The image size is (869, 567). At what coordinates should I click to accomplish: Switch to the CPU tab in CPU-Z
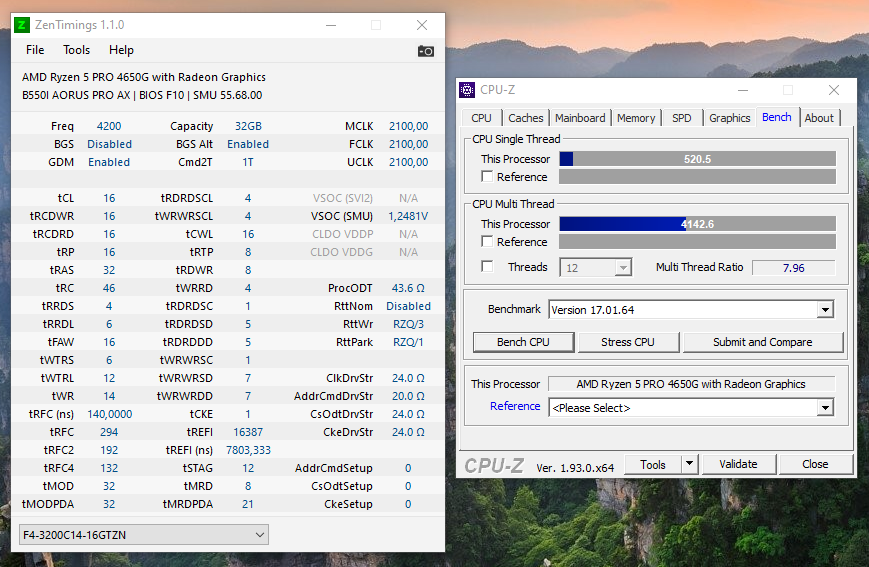481,118
